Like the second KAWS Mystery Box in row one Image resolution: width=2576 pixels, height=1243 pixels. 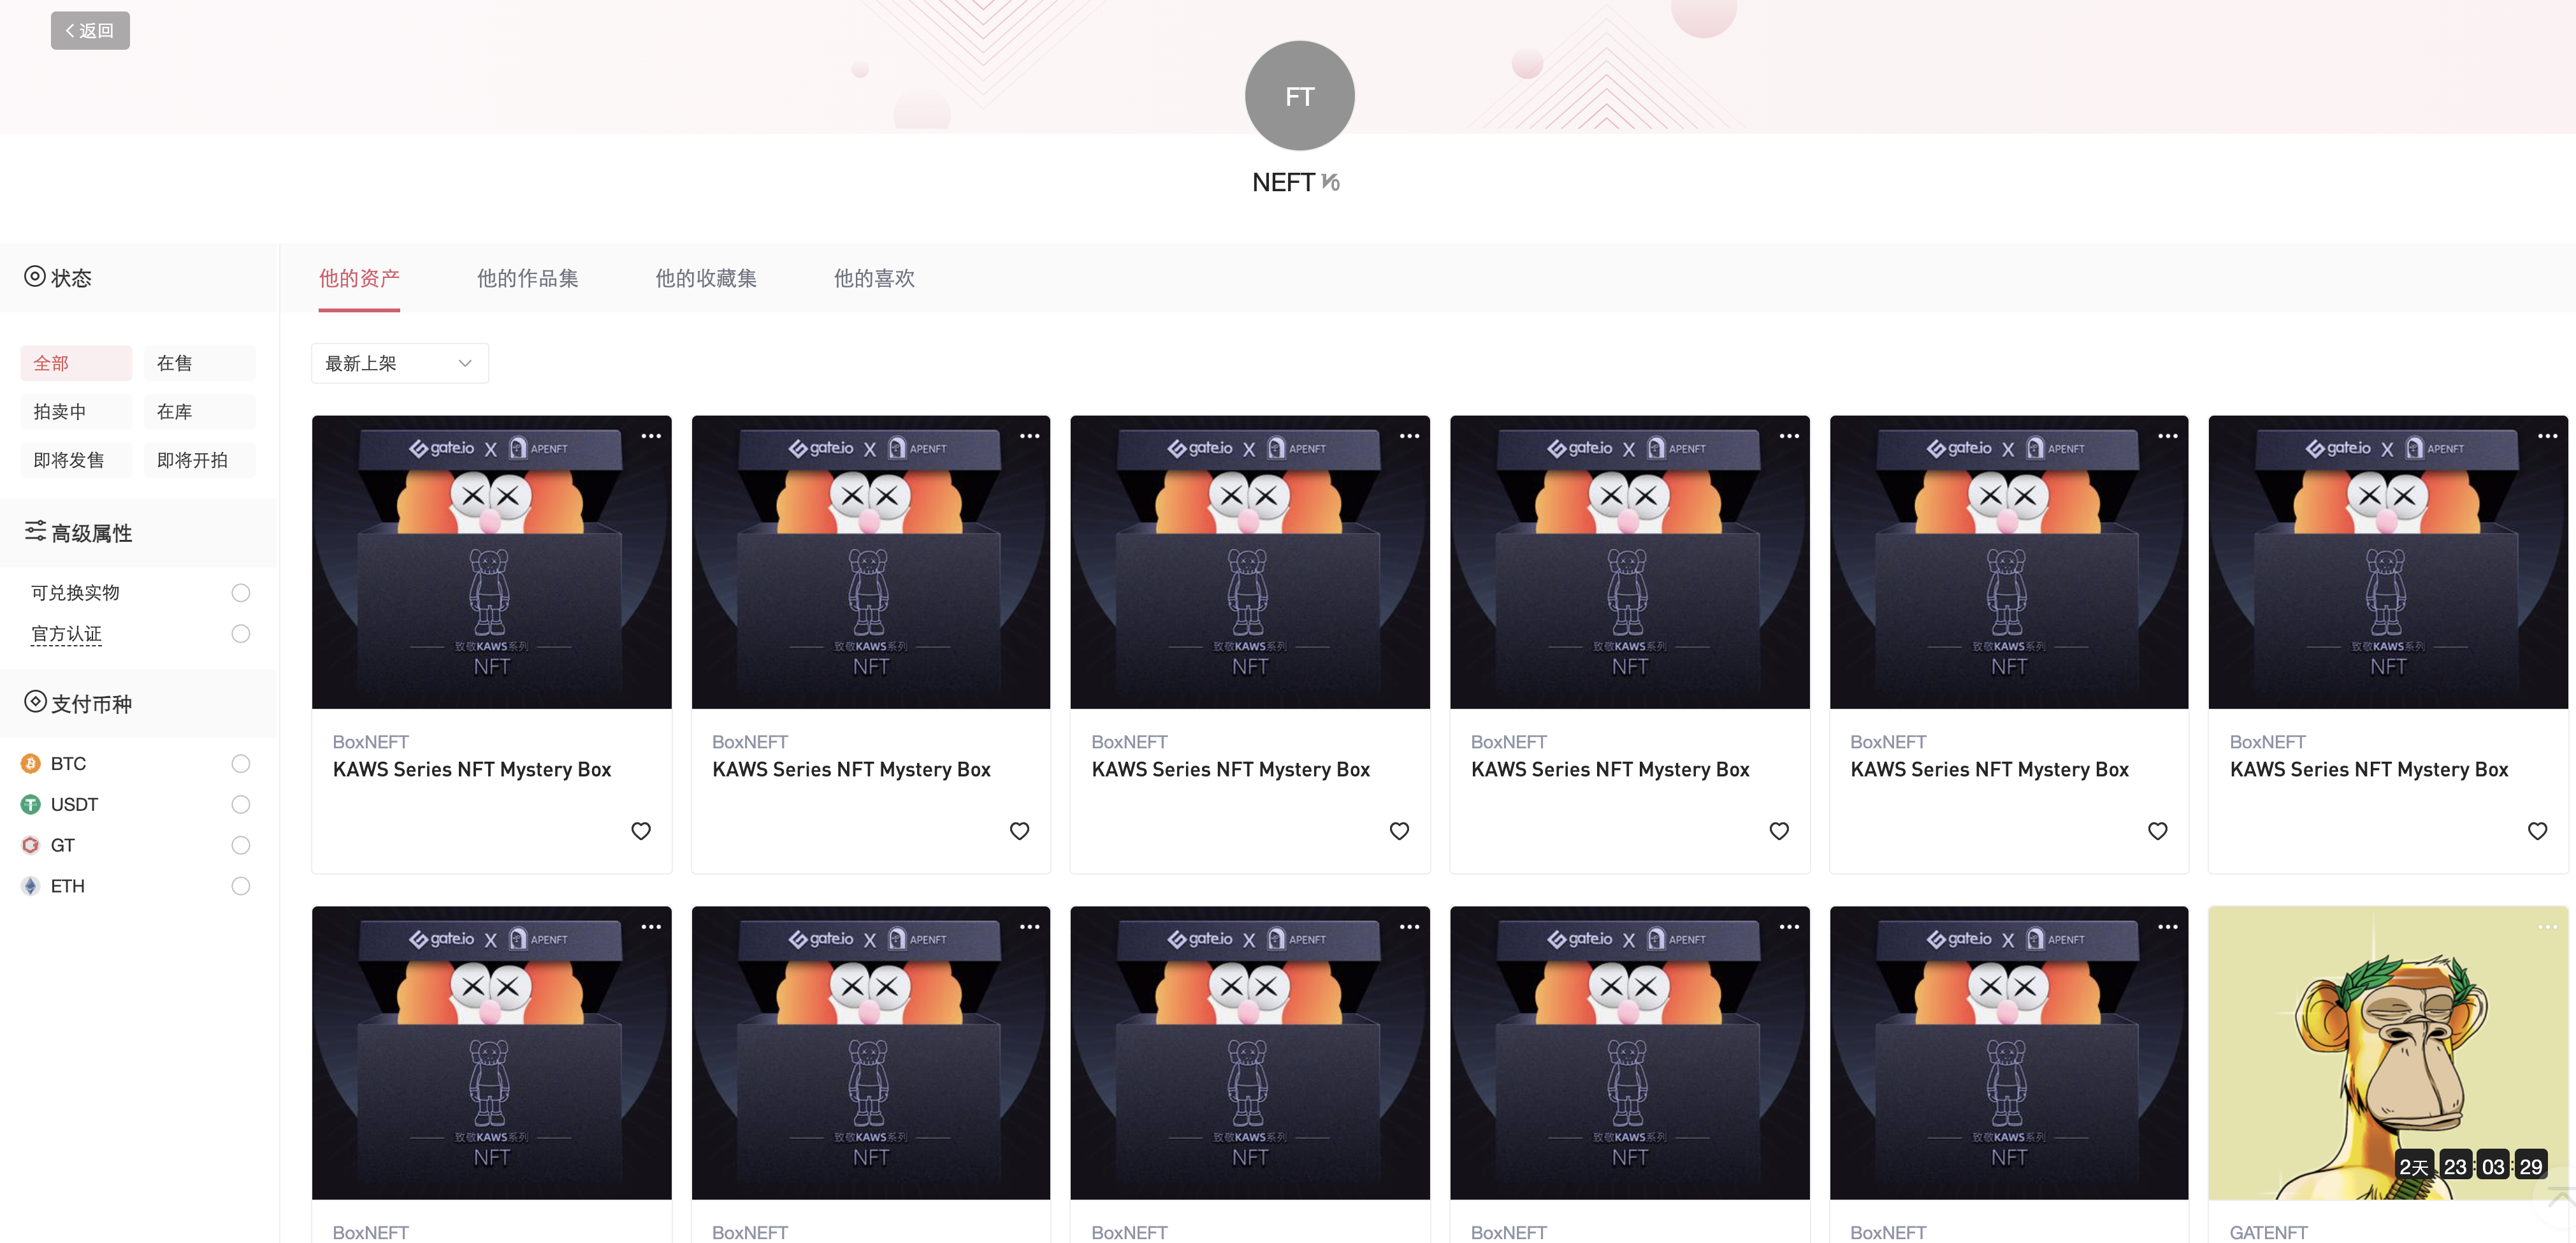1020,831
